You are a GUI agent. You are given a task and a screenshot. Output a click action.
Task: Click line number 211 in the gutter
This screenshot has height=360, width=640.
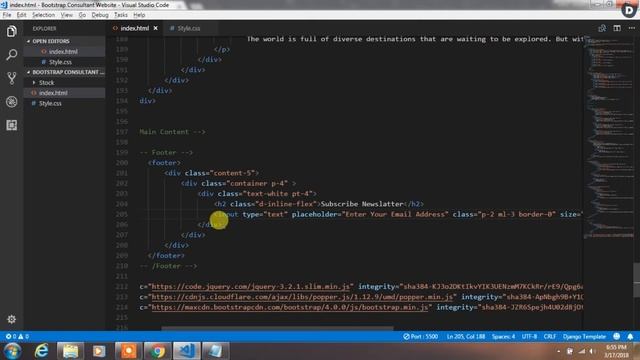pyautogui.click(x=122, y=276)
